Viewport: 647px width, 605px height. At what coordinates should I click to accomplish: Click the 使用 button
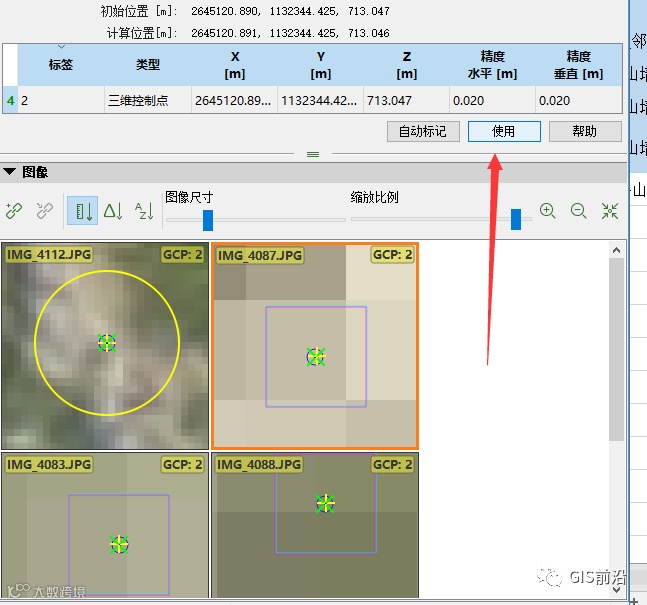click(504, 132)
